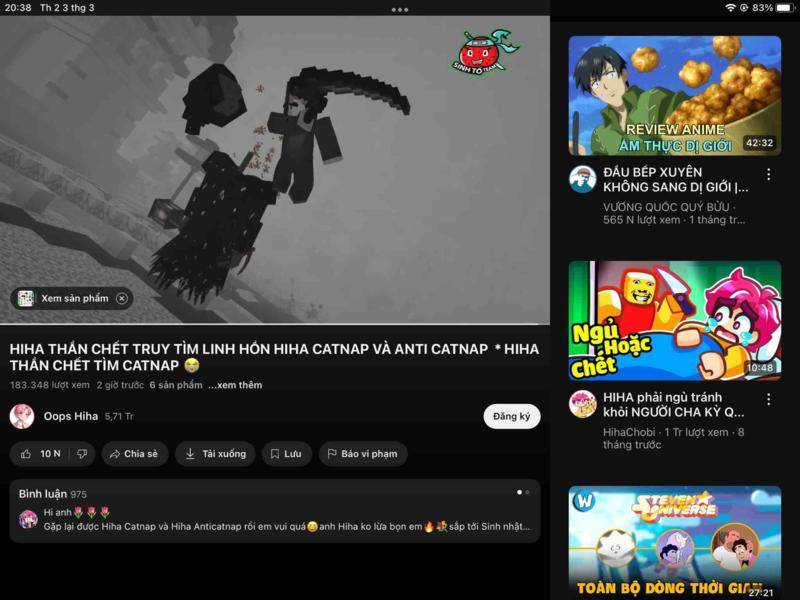Subscribe with the Đăng ký button
This screenshot has height=600, width=800.
511,416
